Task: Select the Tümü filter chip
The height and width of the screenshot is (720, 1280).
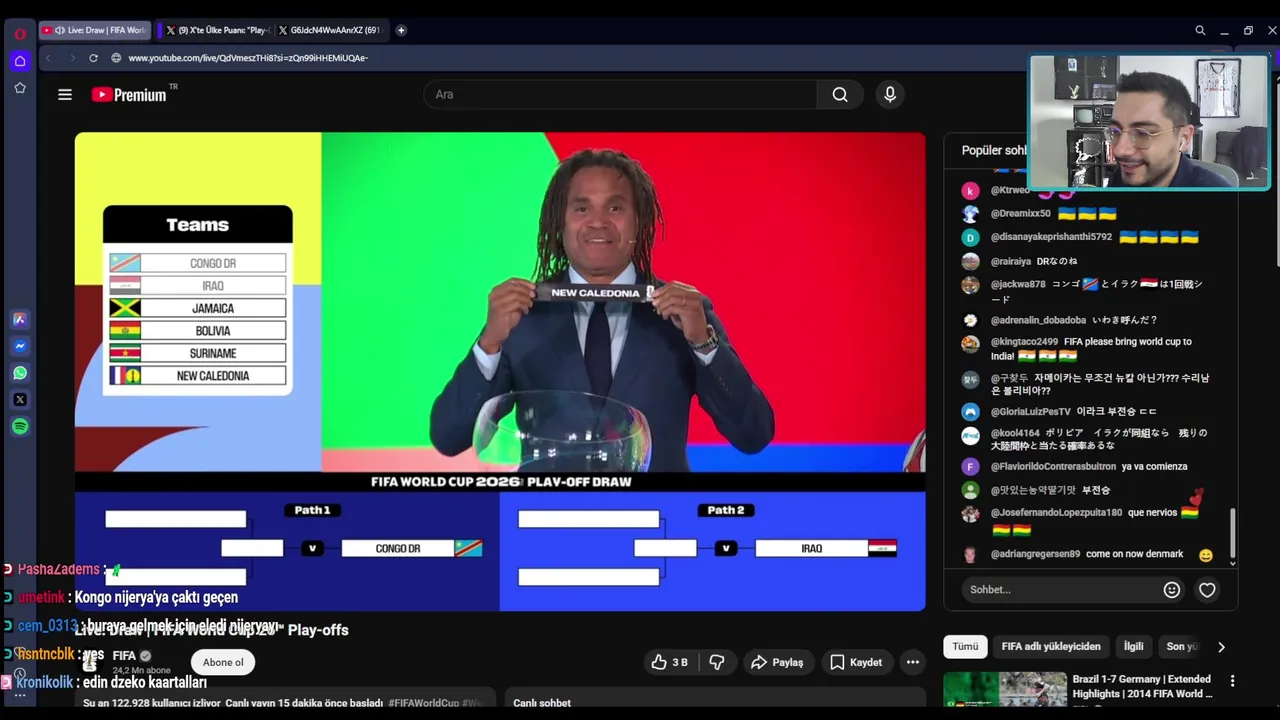Action: 965,647
